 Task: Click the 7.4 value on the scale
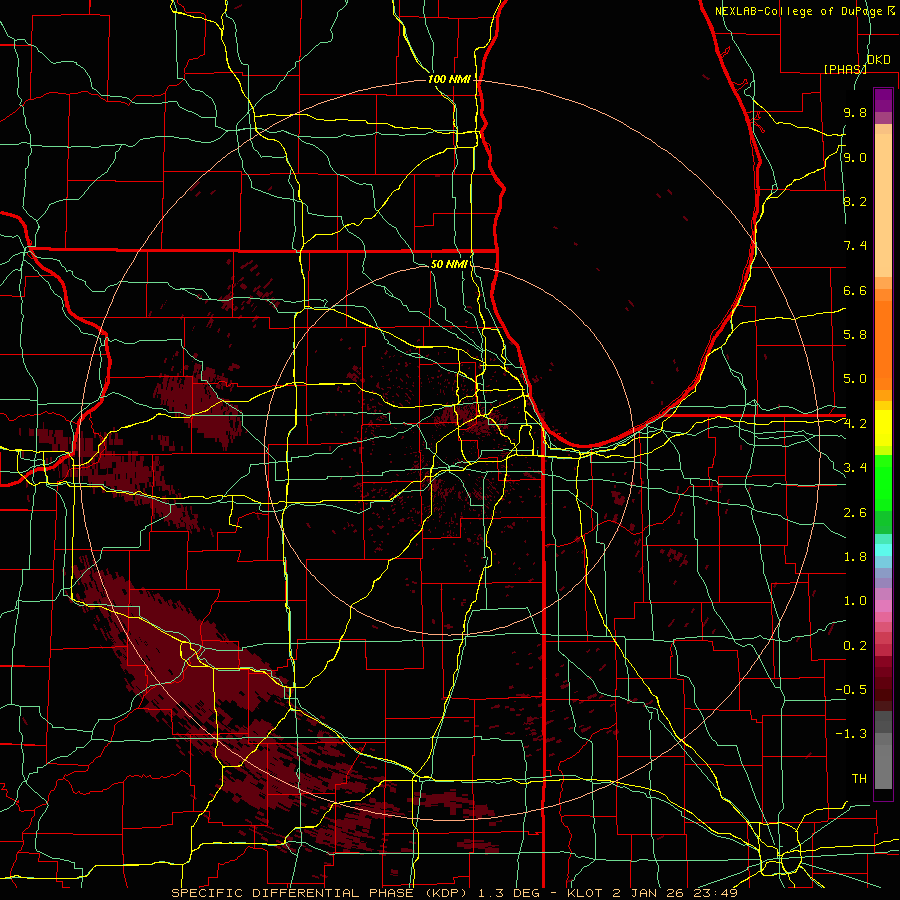[x=855, y=246]
